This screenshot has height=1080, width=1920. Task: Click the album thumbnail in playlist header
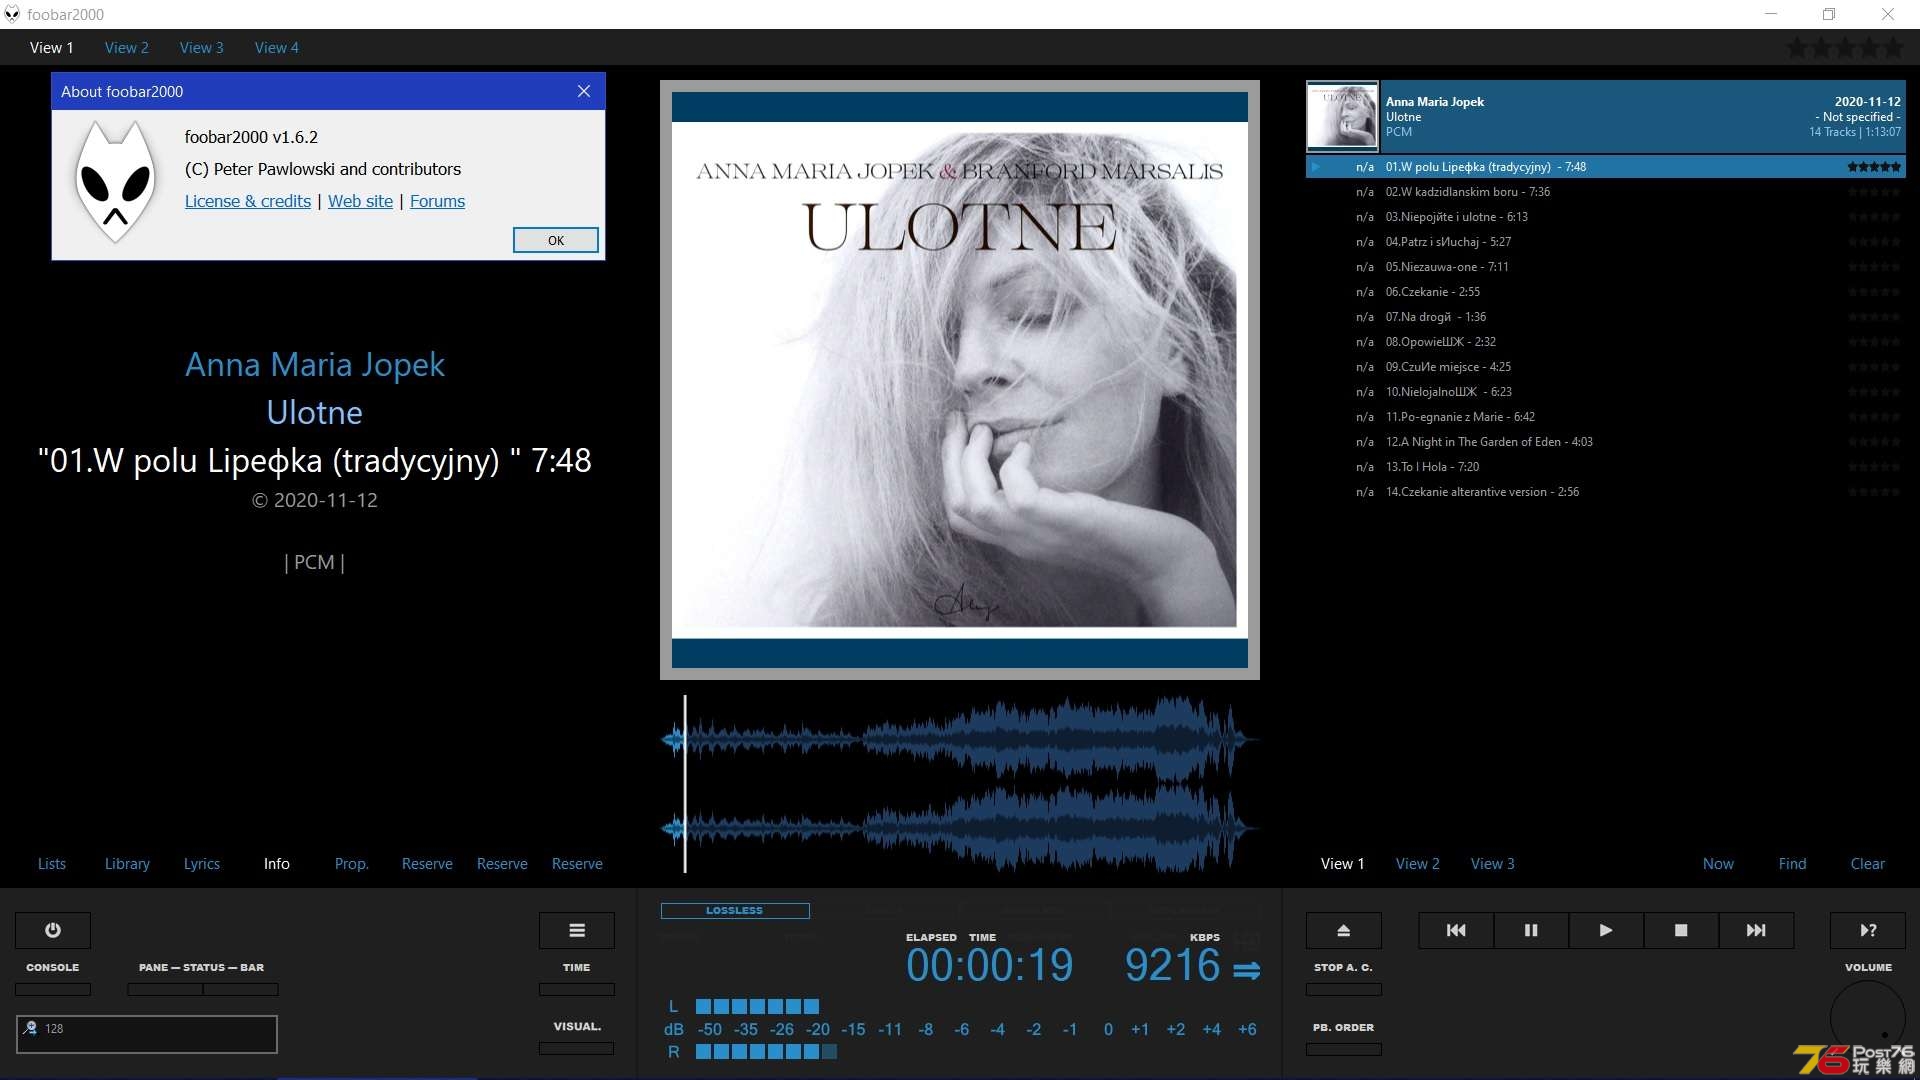point(1342,116)
